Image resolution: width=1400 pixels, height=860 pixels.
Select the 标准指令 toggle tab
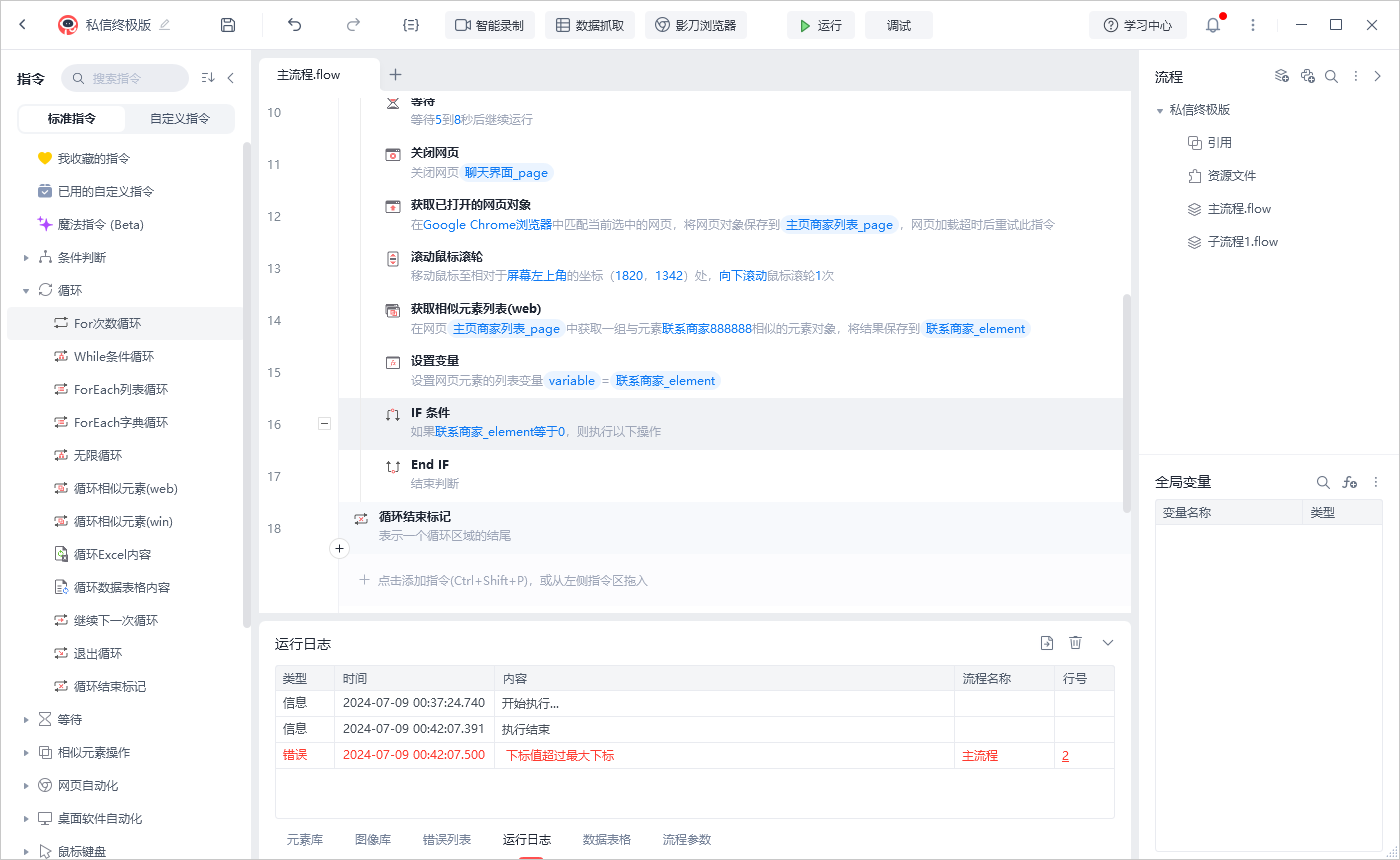click(72, 118)
